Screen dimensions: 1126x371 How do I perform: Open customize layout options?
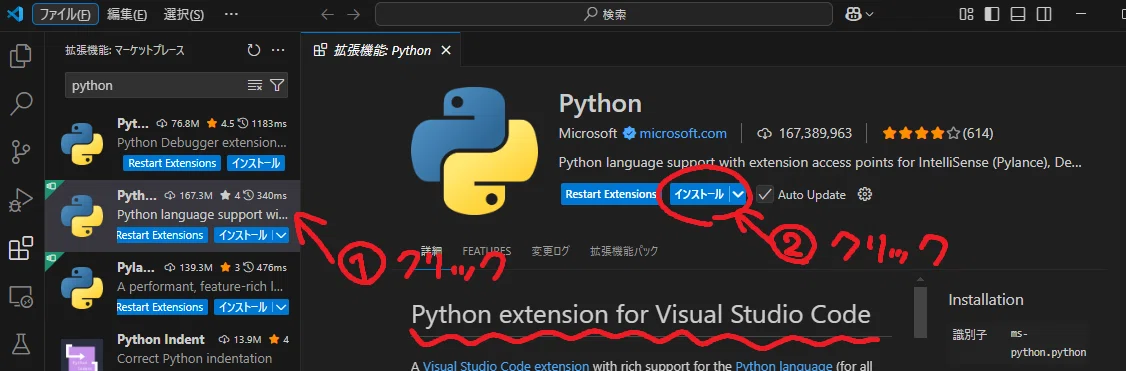coord(967,14)
